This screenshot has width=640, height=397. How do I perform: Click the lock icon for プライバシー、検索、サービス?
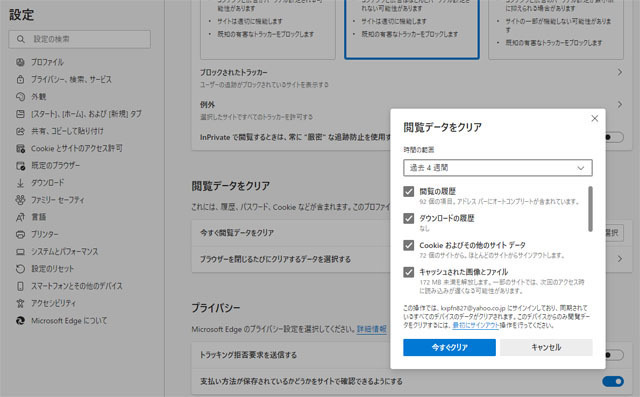(x=20, y=79)
